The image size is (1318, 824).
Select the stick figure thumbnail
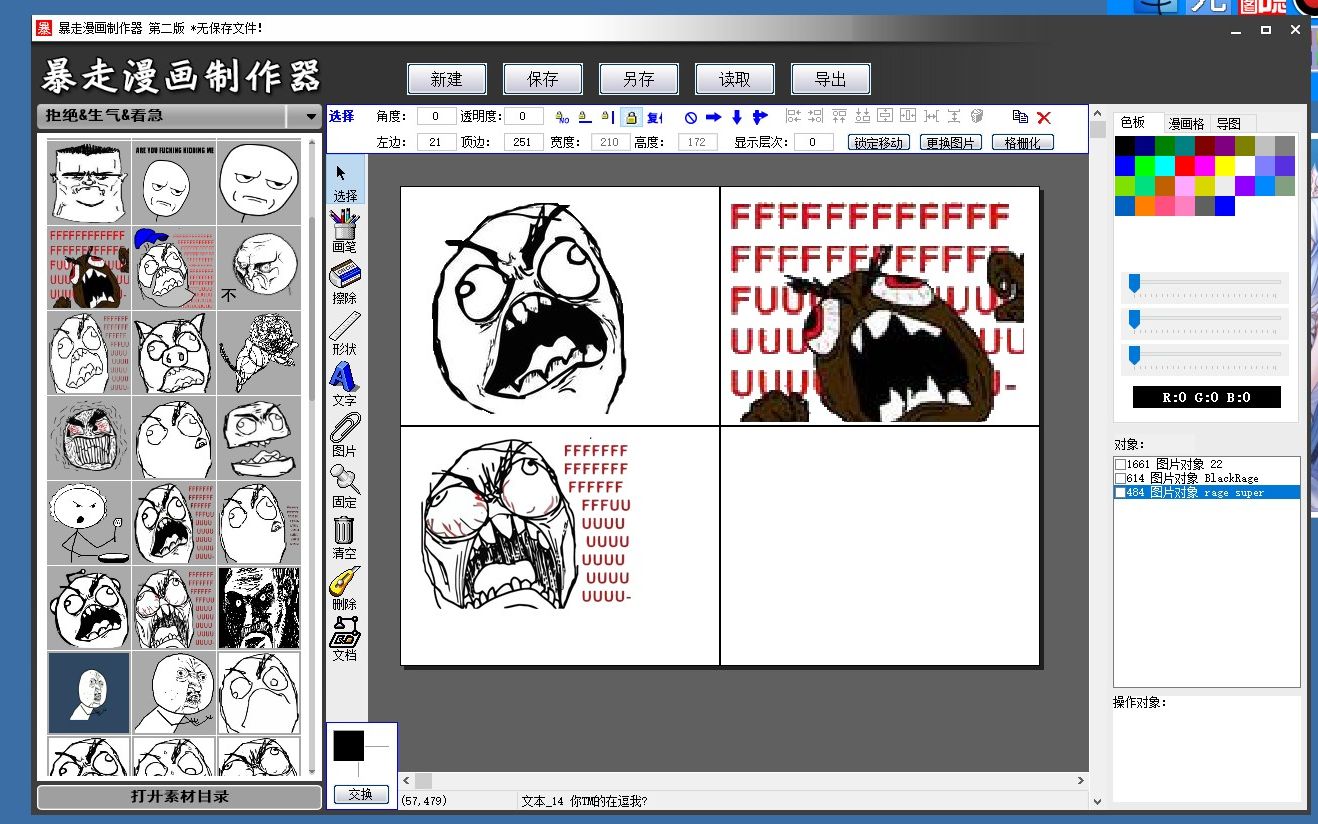[89, 523]
